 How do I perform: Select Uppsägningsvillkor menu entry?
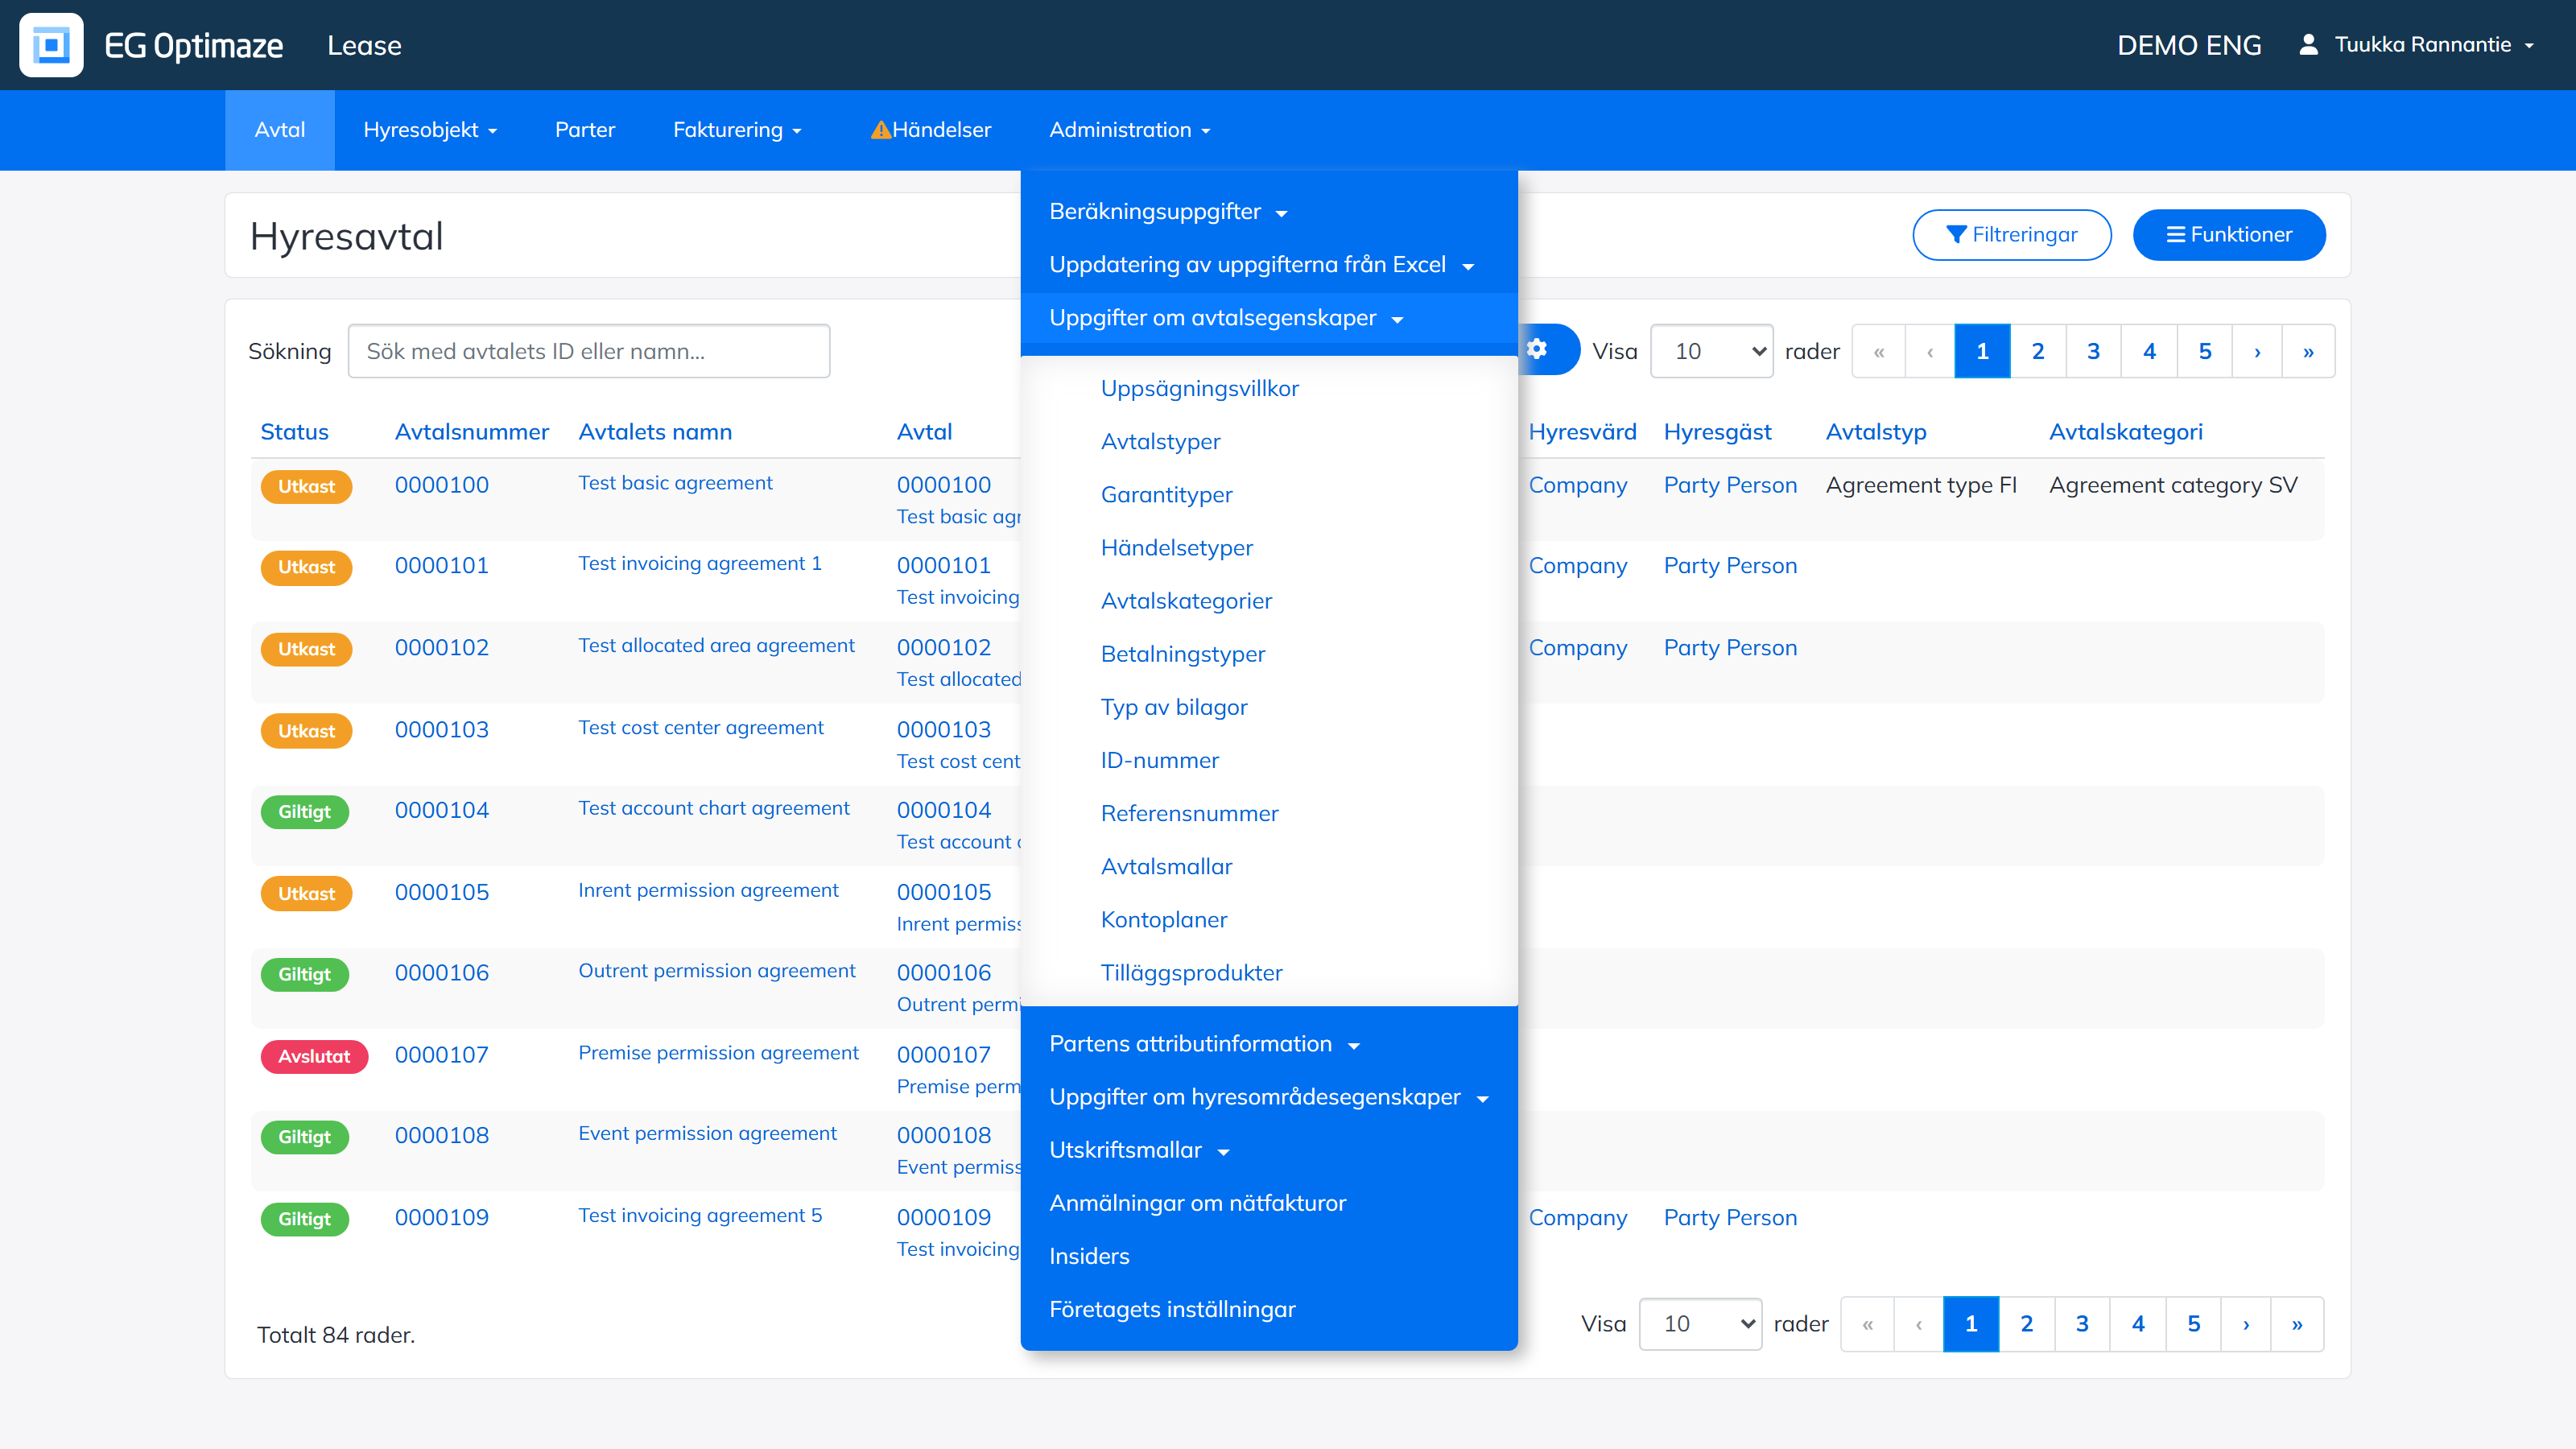point(1199,388)
